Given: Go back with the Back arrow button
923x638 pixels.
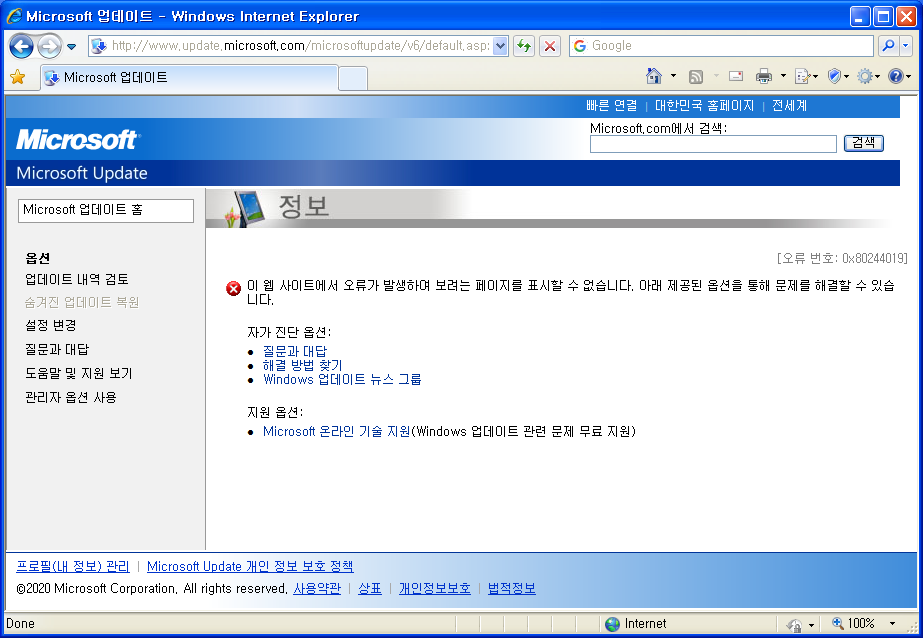Looking at the screenshot, I should pos(21,46).
